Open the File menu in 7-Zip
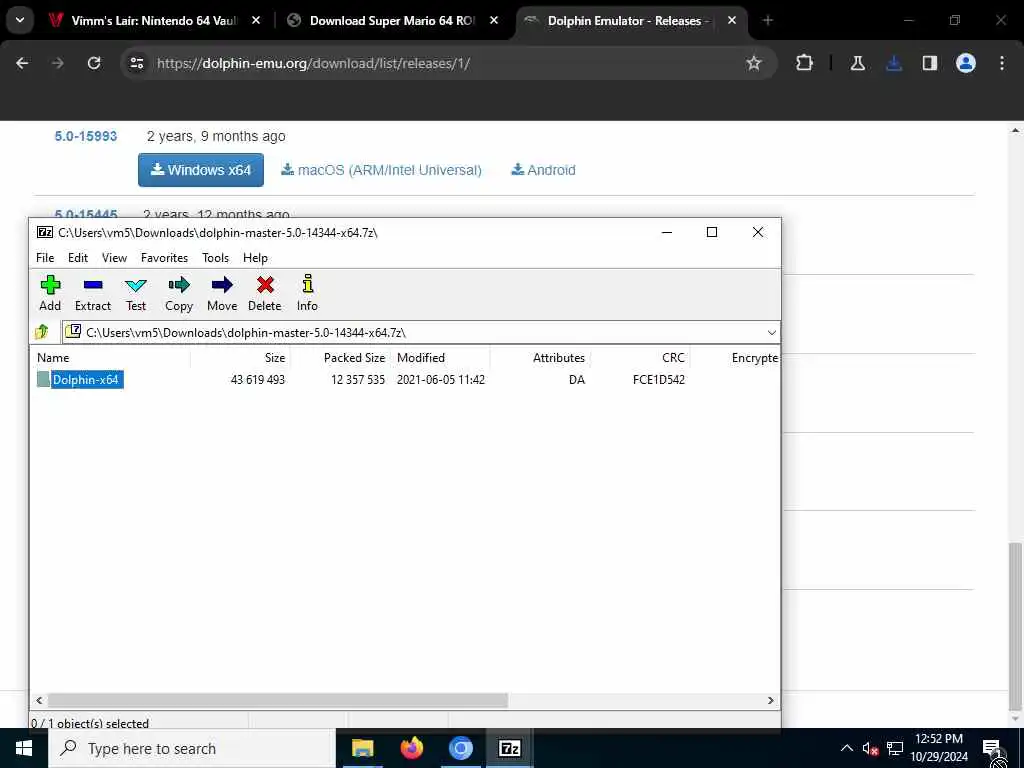Viewport: 1024px width, 768px height. tap(45, 258)
